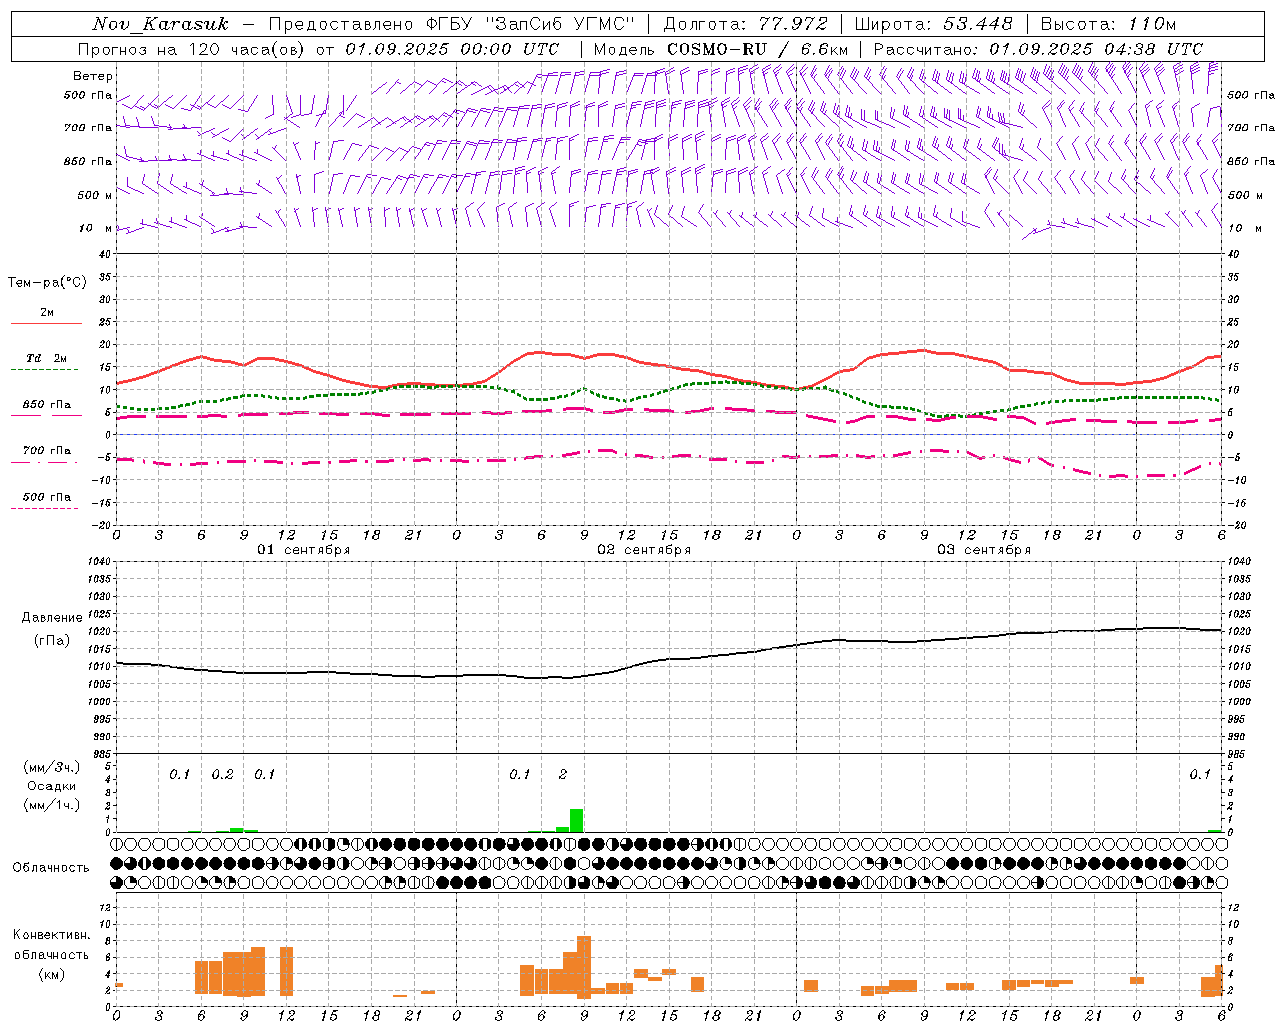Image resolution: width=1280 pixels, height=1024 pixels.
Task: Click the 0.2 precipitation amount value
Action: 222,775
